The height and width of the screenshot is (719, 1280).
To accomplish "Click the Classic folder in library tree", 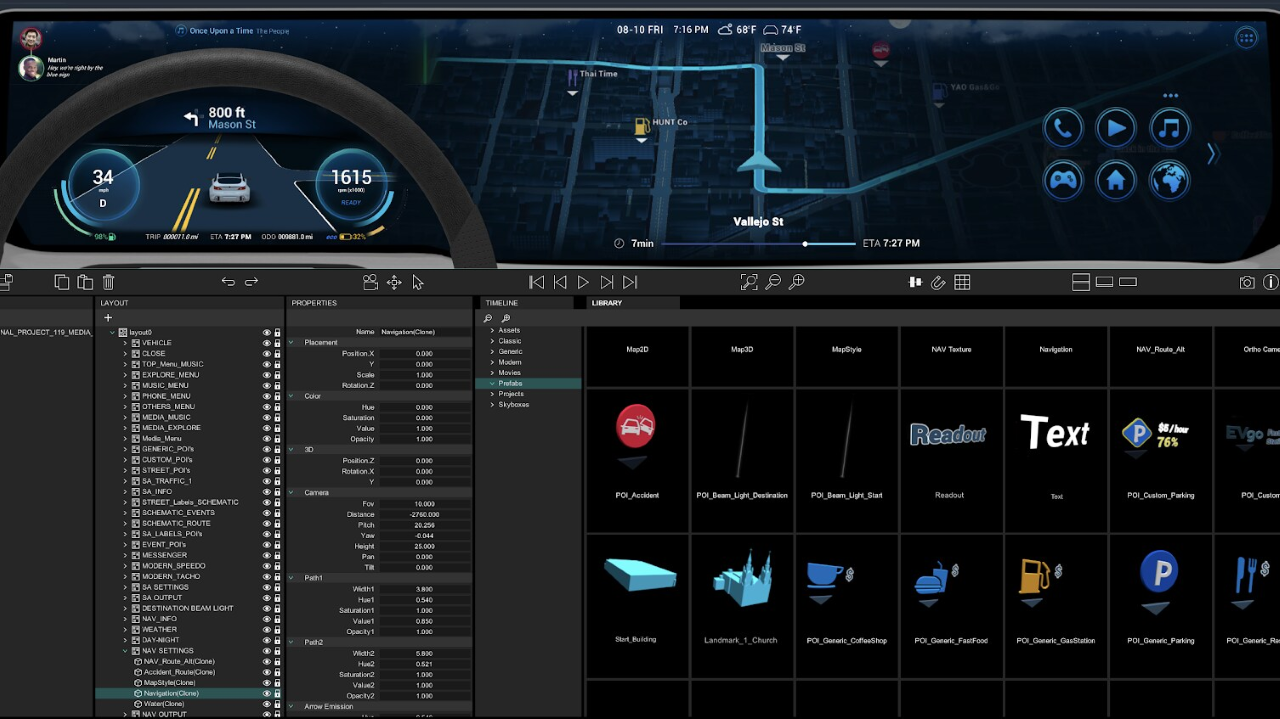I will coord(509,341).
